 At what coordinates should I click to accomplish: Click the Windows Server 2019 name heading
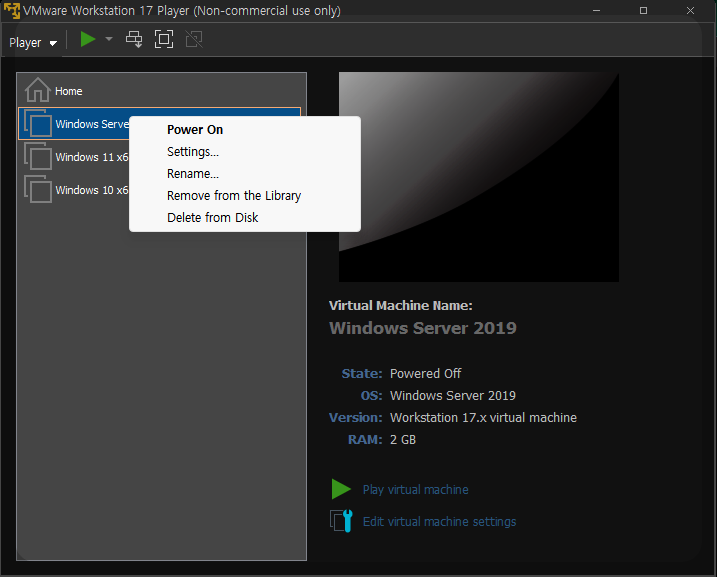pos(423,328)
